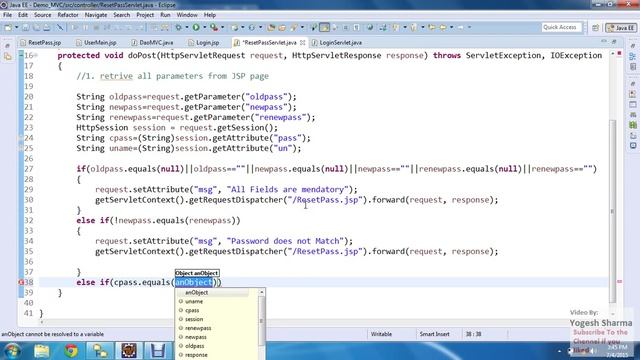Image resolution: width=640 pixels, height=360 pixels.
Task: Click the error marker on line 38
Action: coord(21,282)
